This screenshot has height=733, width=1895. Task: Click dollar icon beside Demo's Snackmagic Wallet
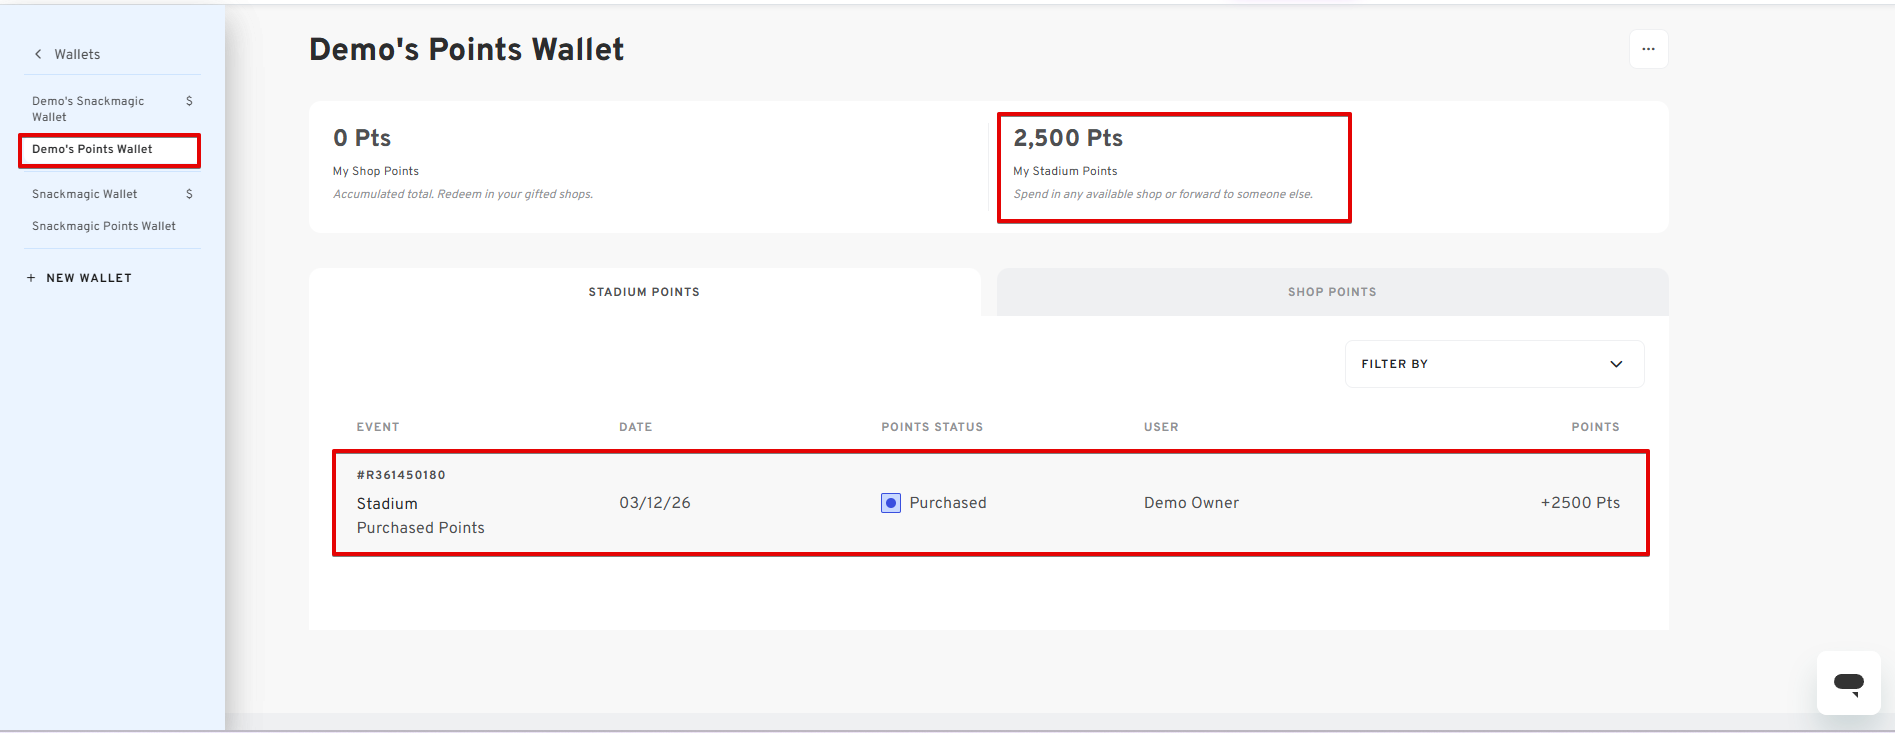(189, 101)
